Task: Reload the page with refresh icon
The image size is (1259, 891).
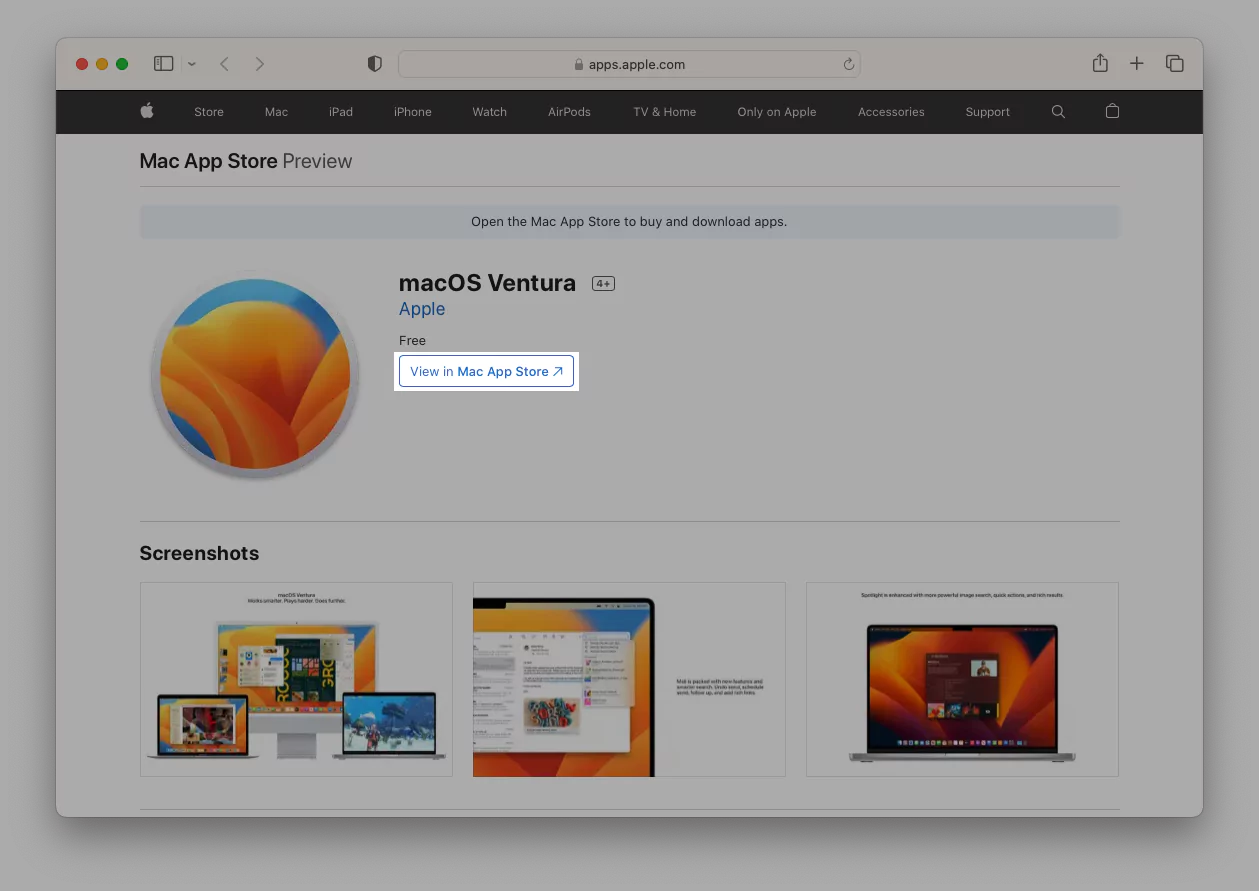Action: pos(848,64)
